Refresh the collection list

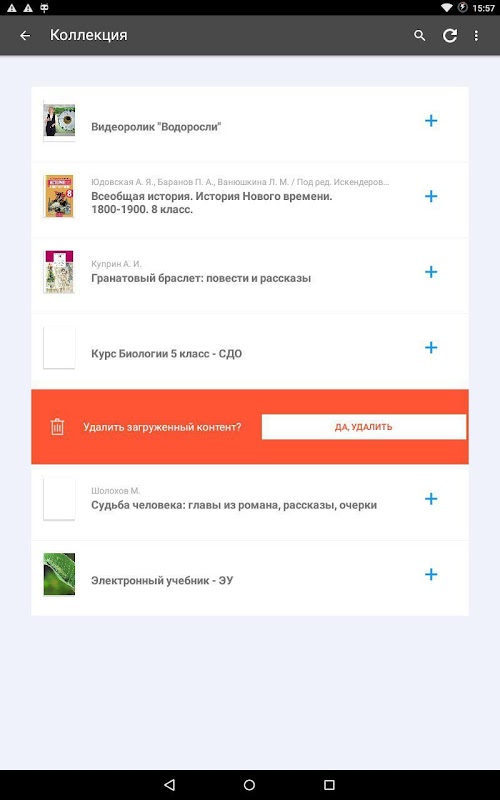click(449, 35)
